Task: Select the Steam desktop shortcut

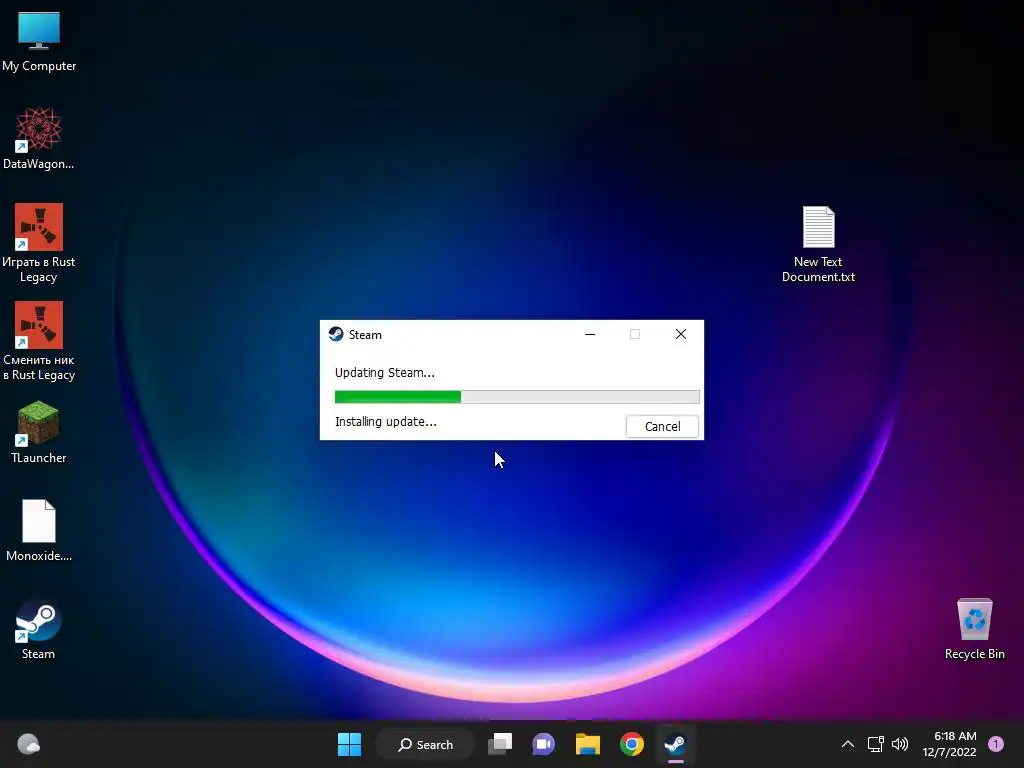Action: [x=39, y=630]
